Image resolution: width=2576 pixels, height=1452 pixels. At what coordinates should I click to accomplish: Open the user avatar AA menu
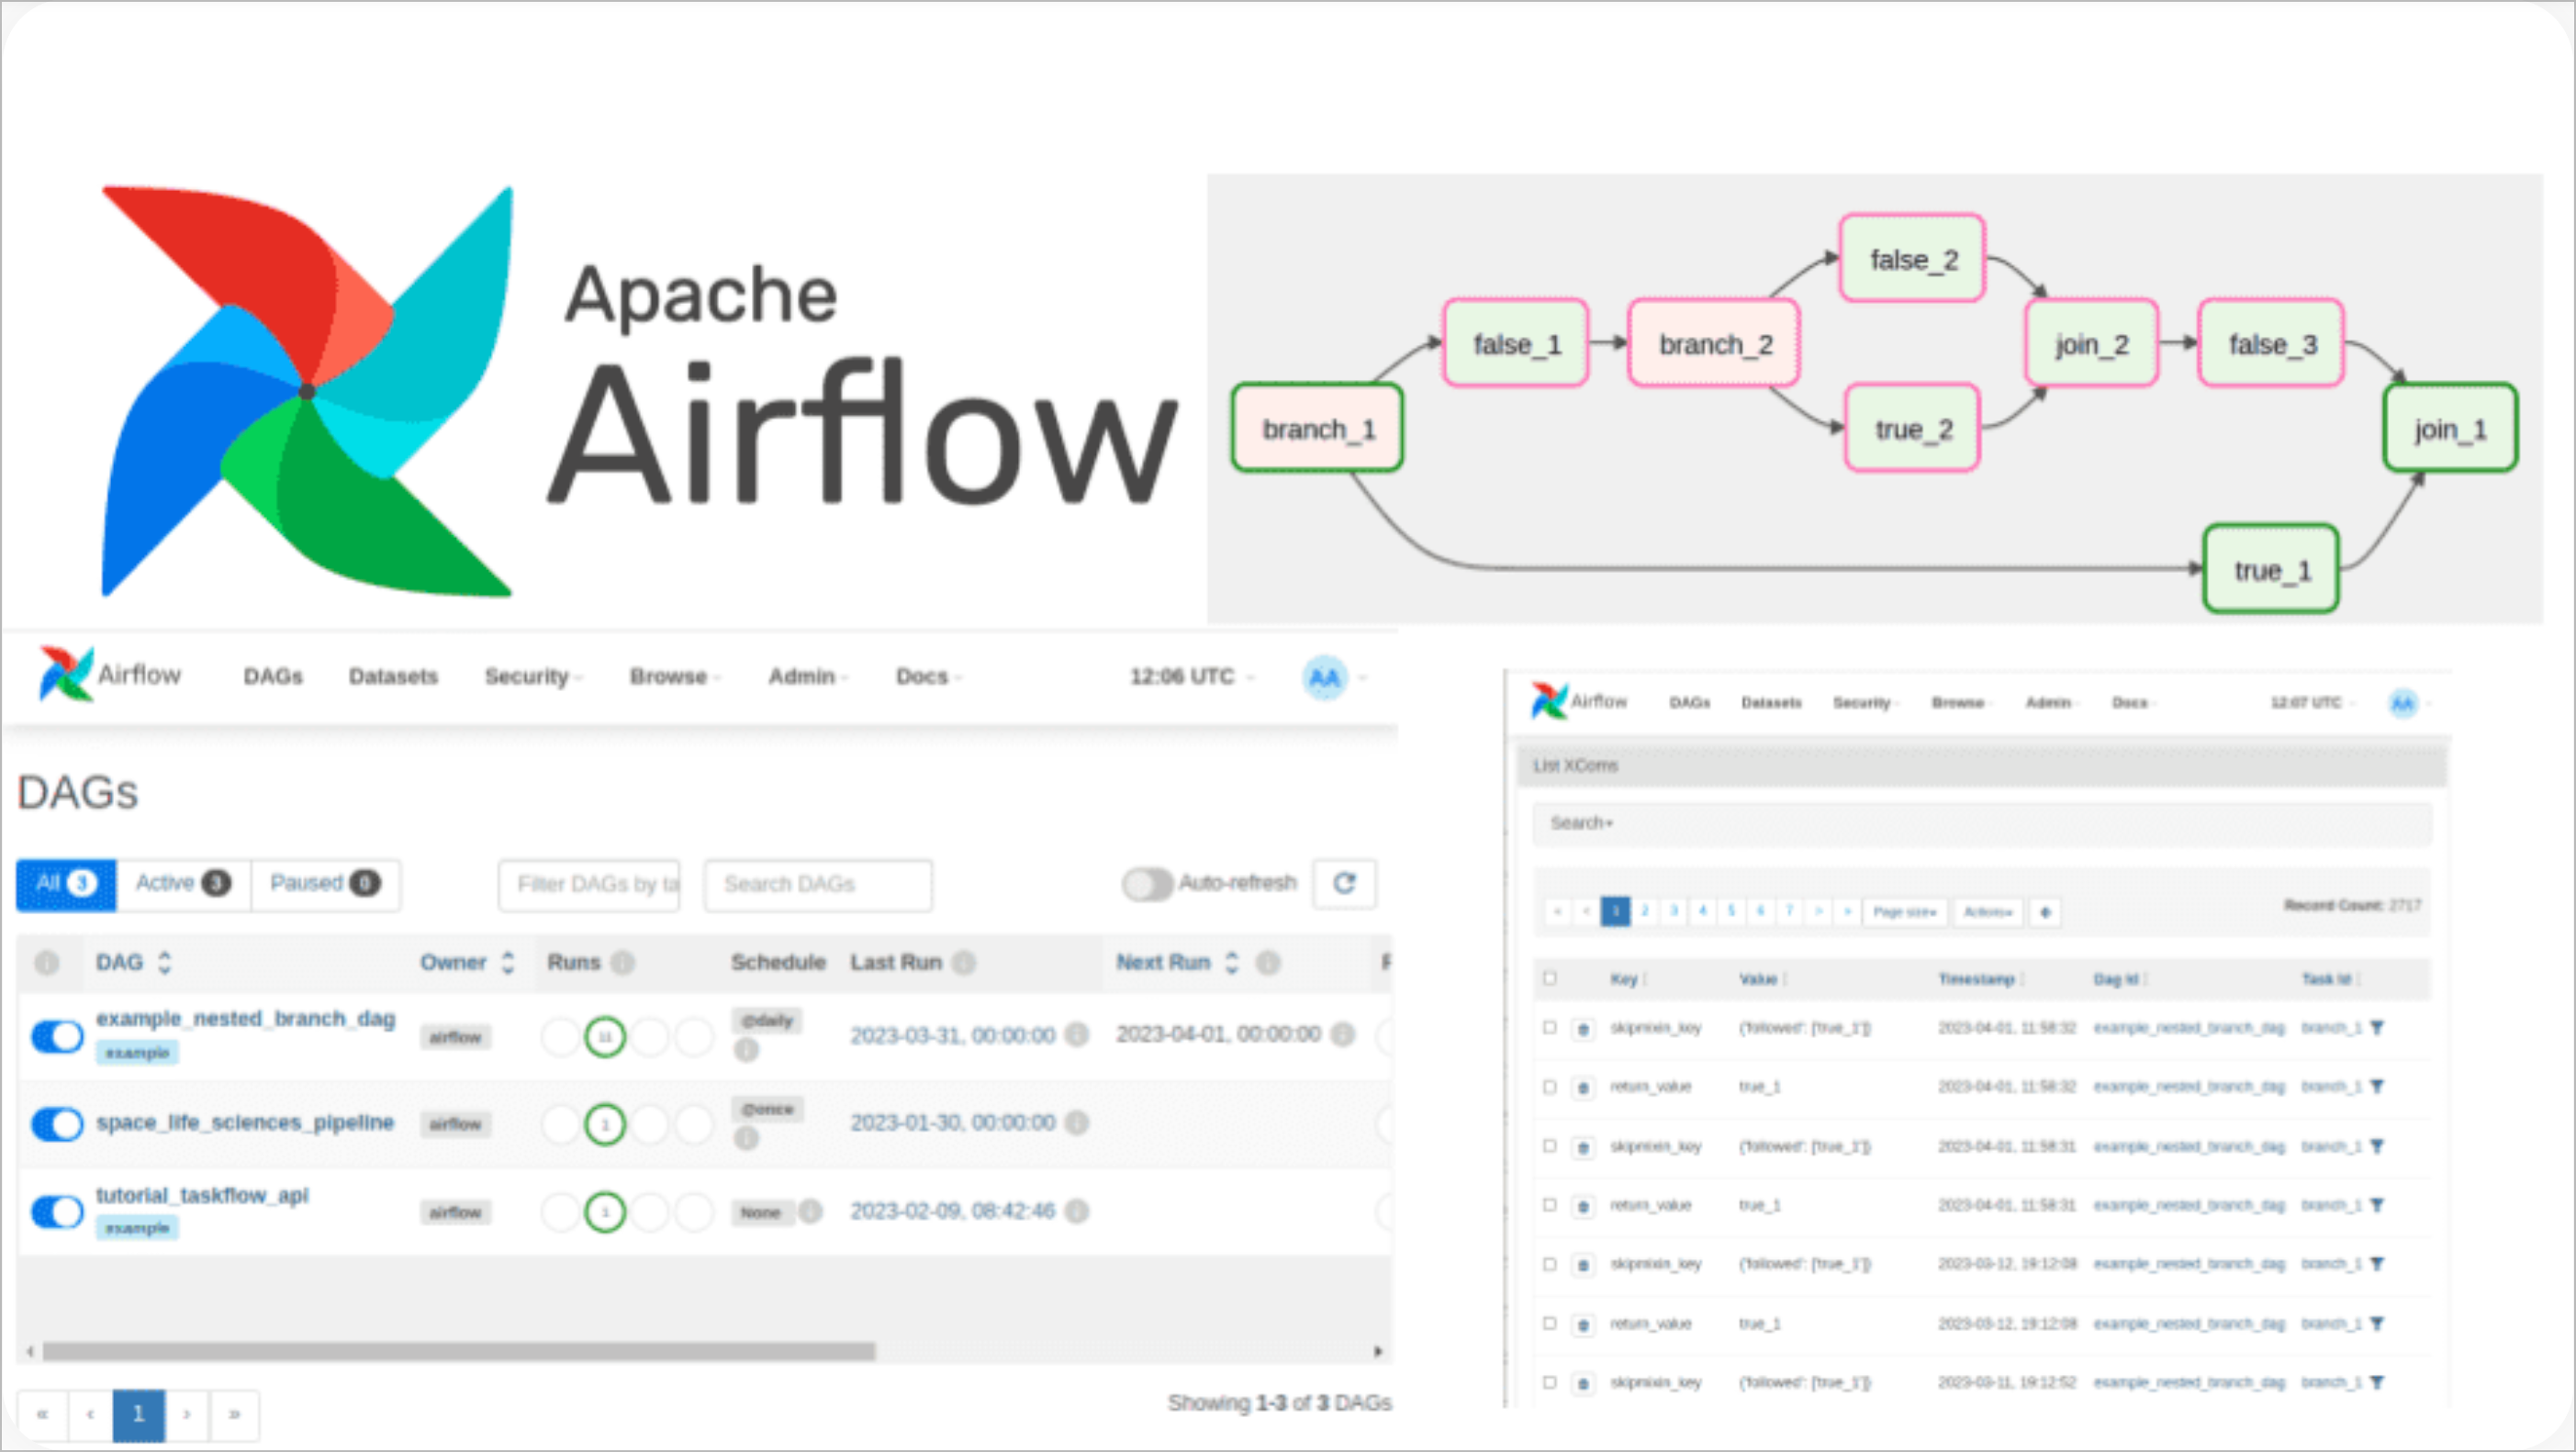(x=1324, y=678)
